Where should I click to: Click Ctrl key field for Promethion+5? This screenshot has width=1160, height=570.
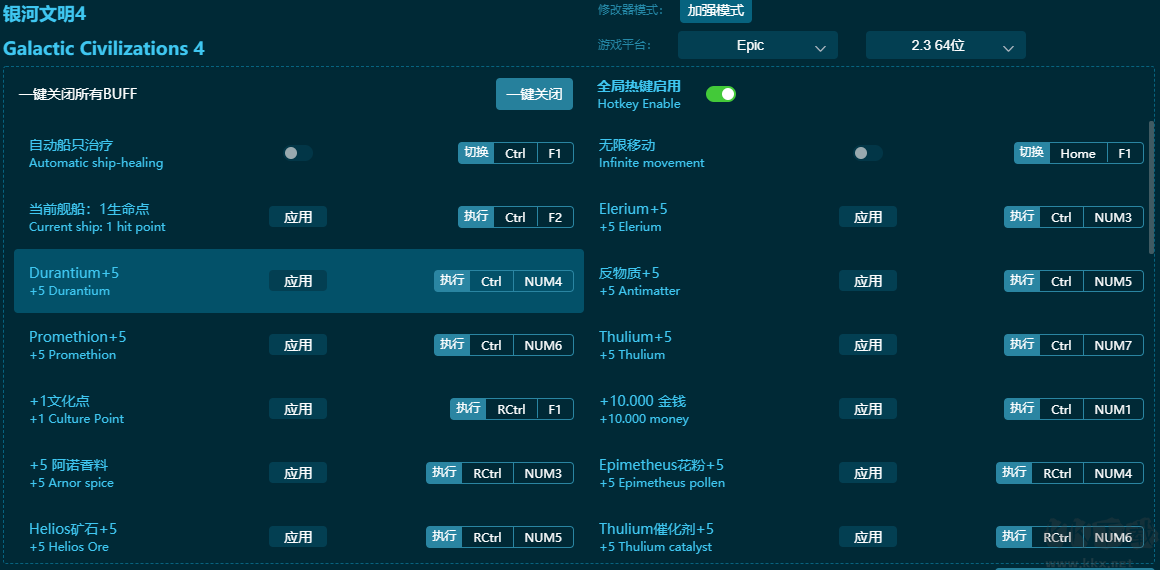(491, 345)
